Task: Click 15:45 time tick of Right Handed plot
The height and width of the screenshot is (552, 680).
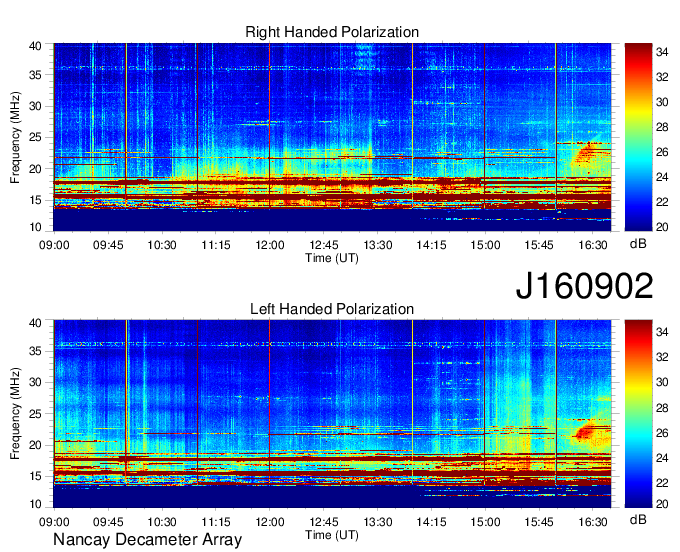Action: 539,245
